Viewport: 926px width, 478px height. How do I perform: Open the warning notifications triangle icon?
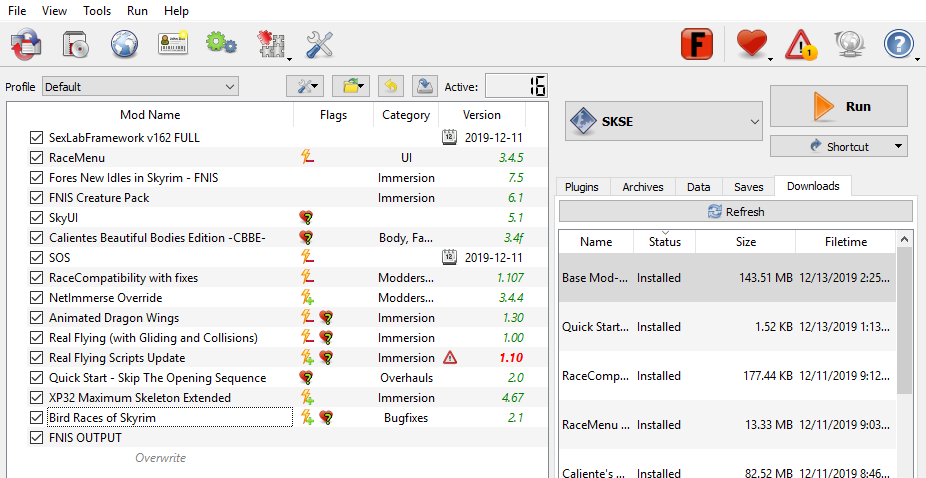[800, 45]
